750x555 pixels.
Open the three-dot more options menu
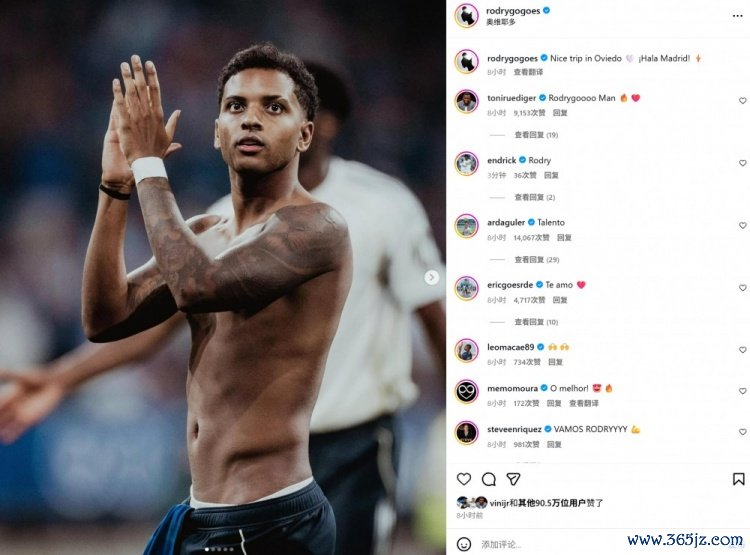pyautogui.click(x=737, y=16)
